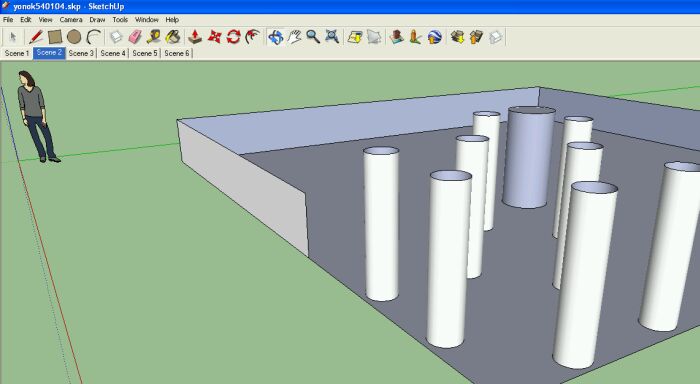Open the Camera menu
700x384 pixels.
click(71, 20)
